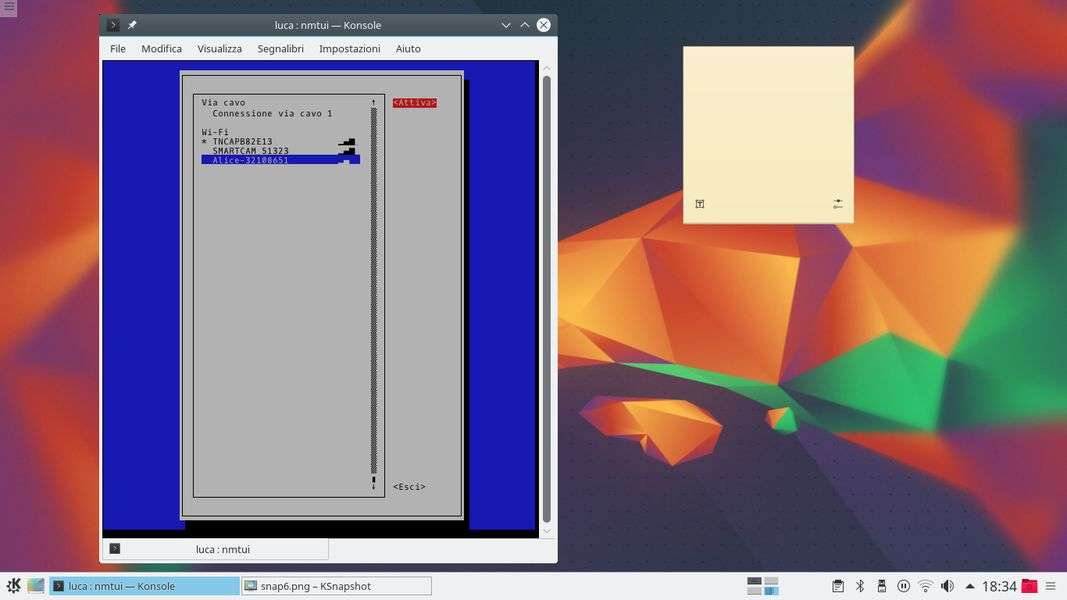Select the TNCAPB82E13 Wi-Fi network
The width and height of the screenshot is (1067, 600).
click(x=279, y=141)
